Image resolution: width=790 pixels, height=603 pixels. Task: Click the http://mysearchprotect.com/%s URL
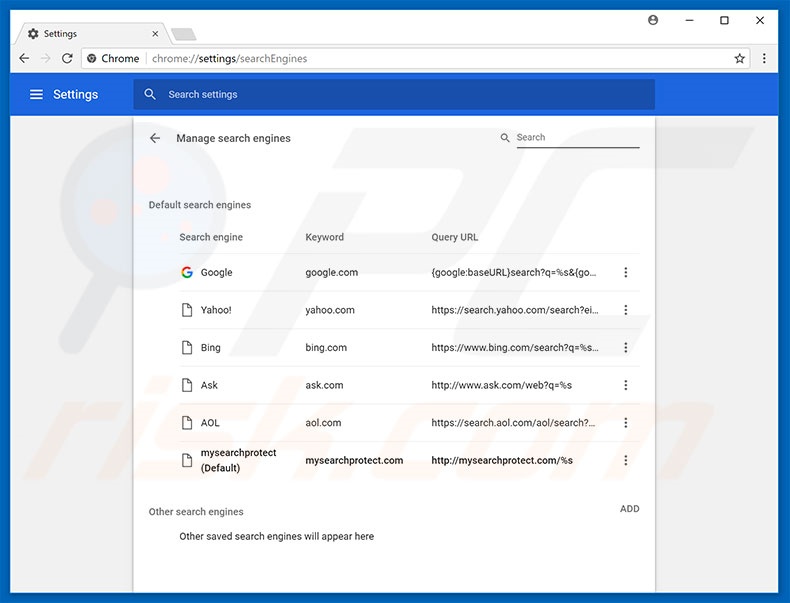(502, 460)
